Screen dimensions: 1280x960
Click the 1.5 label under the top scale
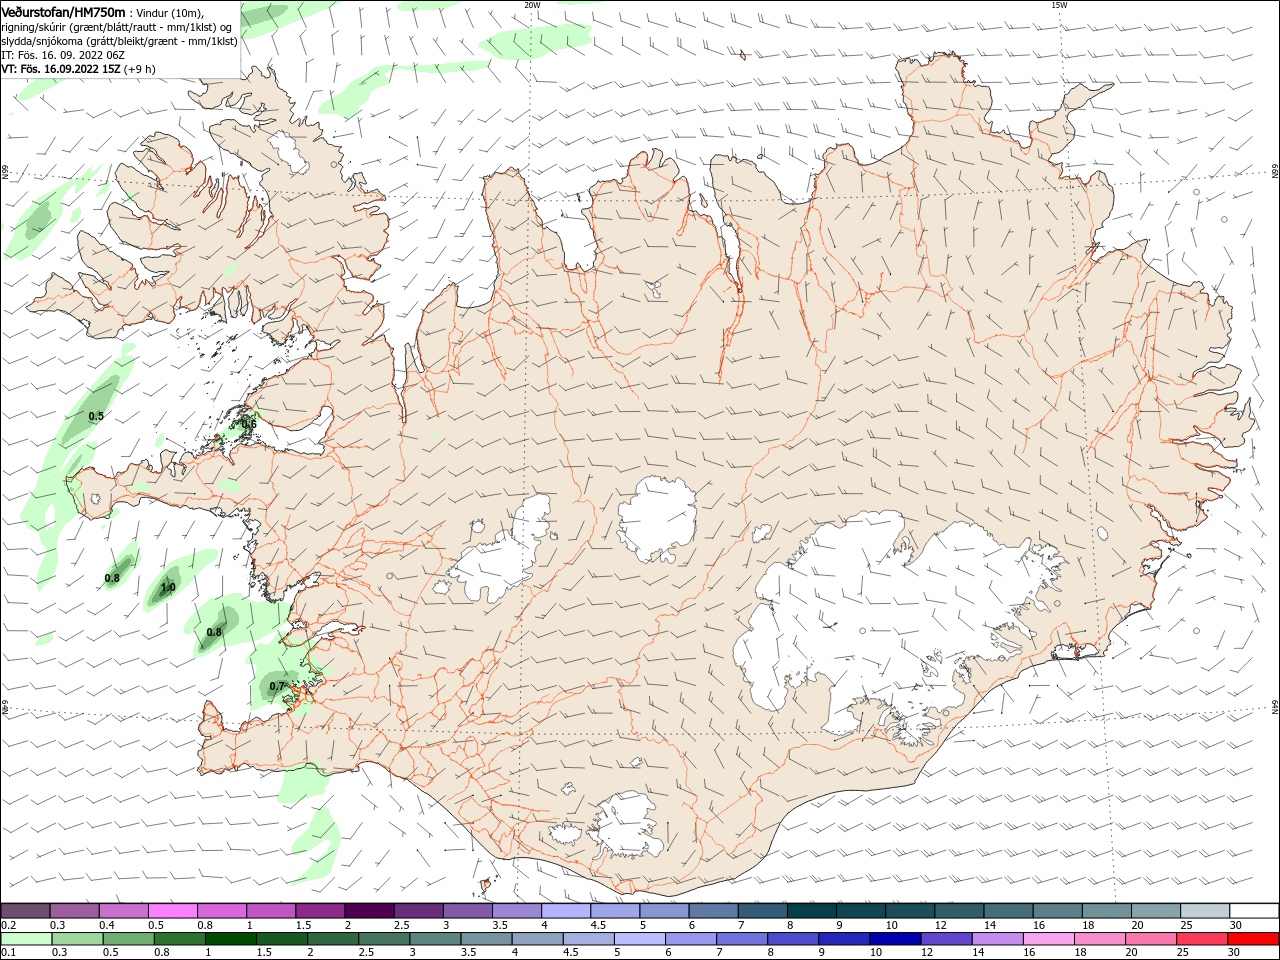[x=303, y=925]
